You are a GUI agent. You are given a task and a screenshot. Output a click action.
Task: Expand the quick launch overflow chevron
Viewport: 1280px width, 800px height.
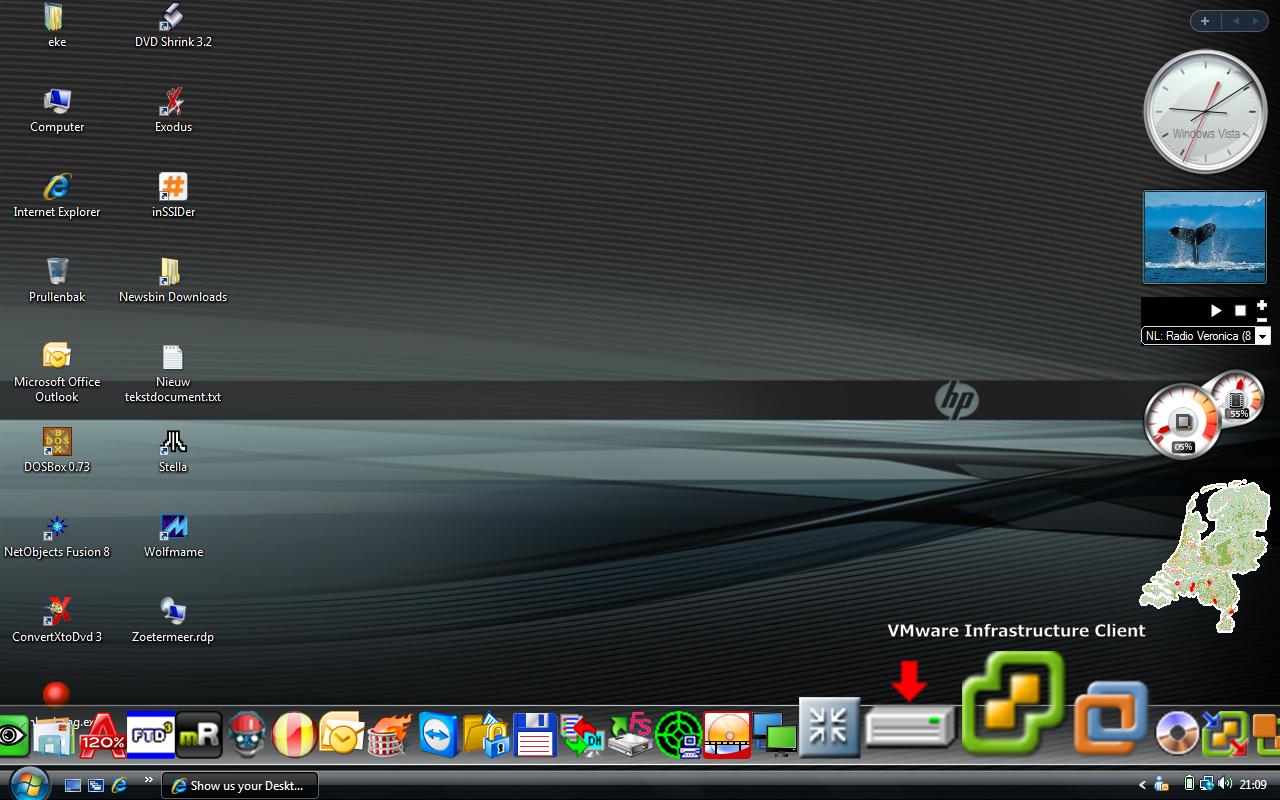pos(149,780)
